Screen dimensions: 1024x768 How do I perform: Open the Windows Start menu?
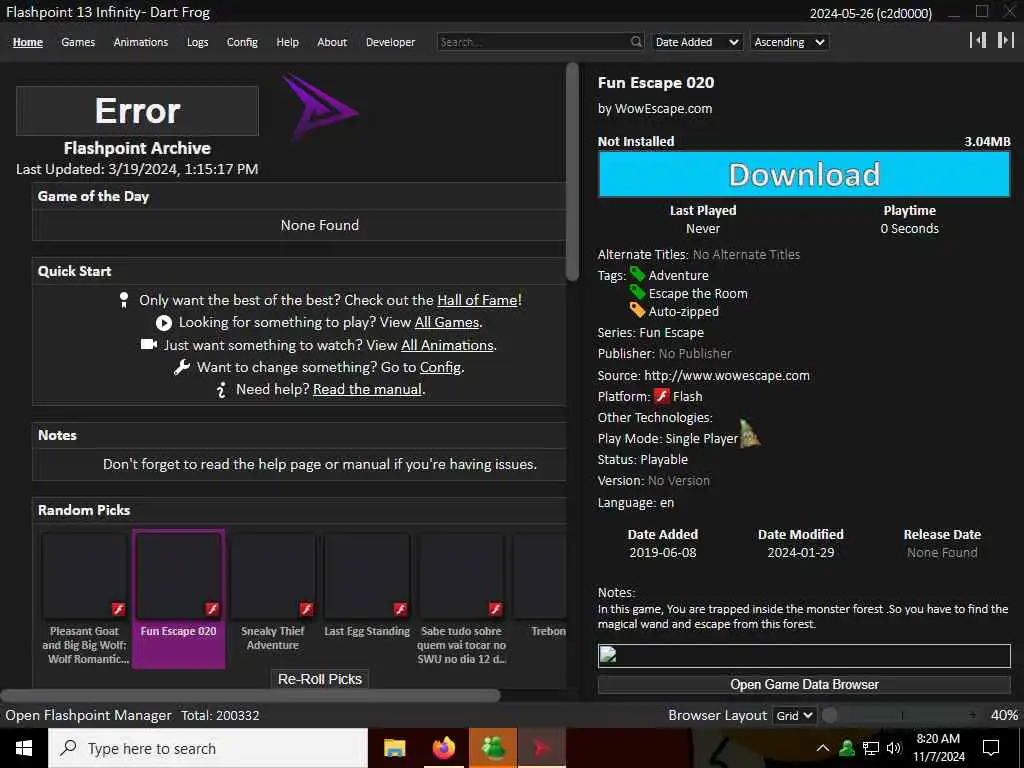(24, 748)
